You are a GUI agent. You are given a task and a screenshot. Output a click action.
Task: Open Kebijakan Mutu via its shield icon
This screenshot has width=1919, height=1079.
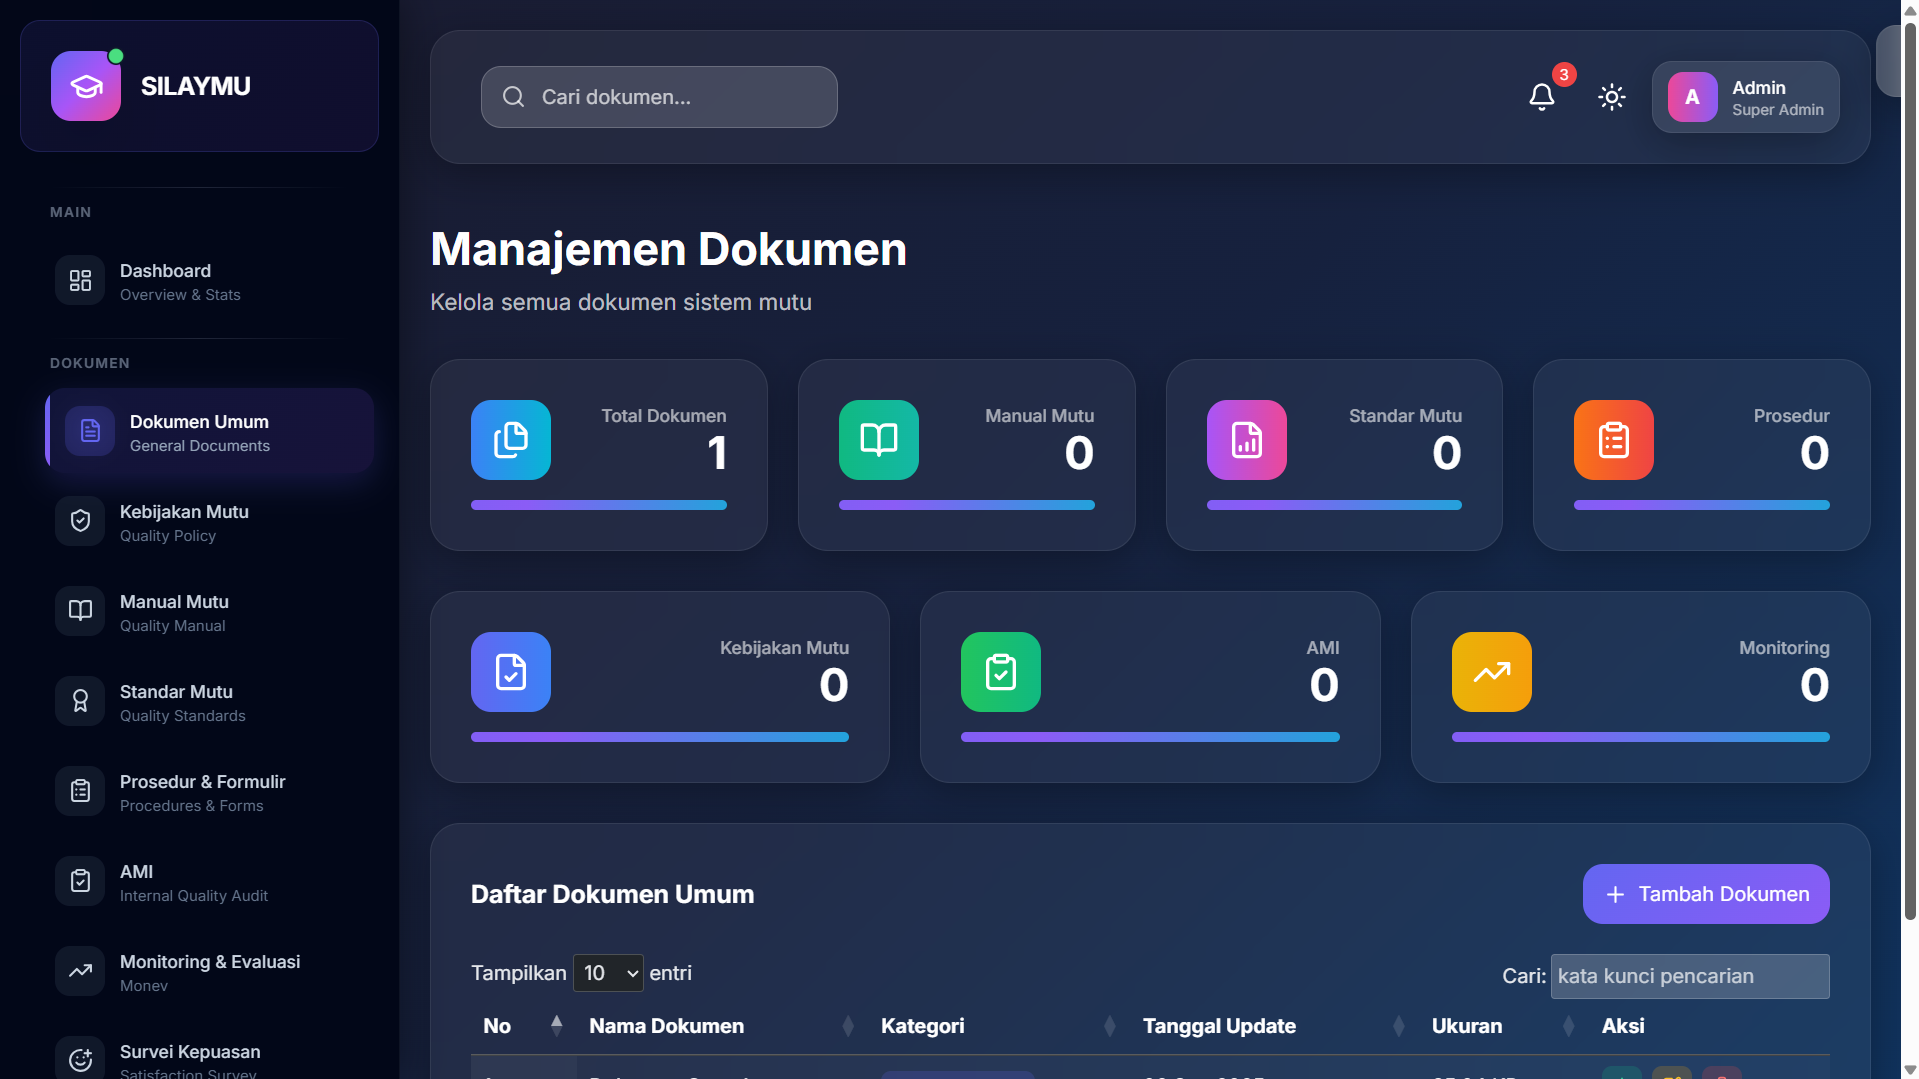80,521
